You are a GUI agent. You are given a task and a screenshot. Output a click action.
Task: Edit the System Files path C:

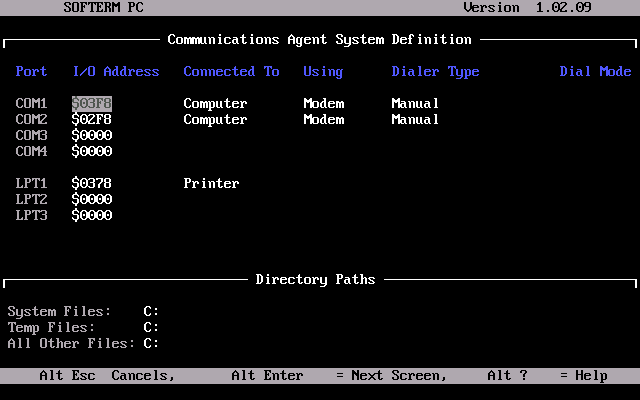151,311
